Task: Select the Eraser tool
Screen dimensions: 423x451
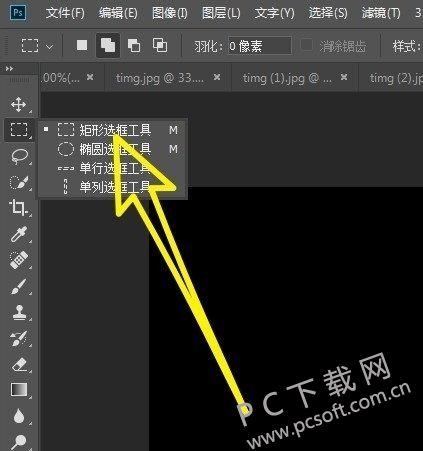Action: point(19,364)
